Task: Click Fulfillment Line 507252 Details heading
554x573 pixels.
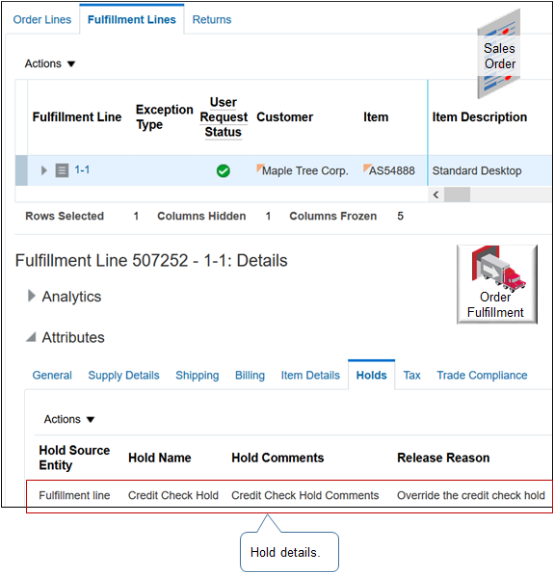Action: 151,261
